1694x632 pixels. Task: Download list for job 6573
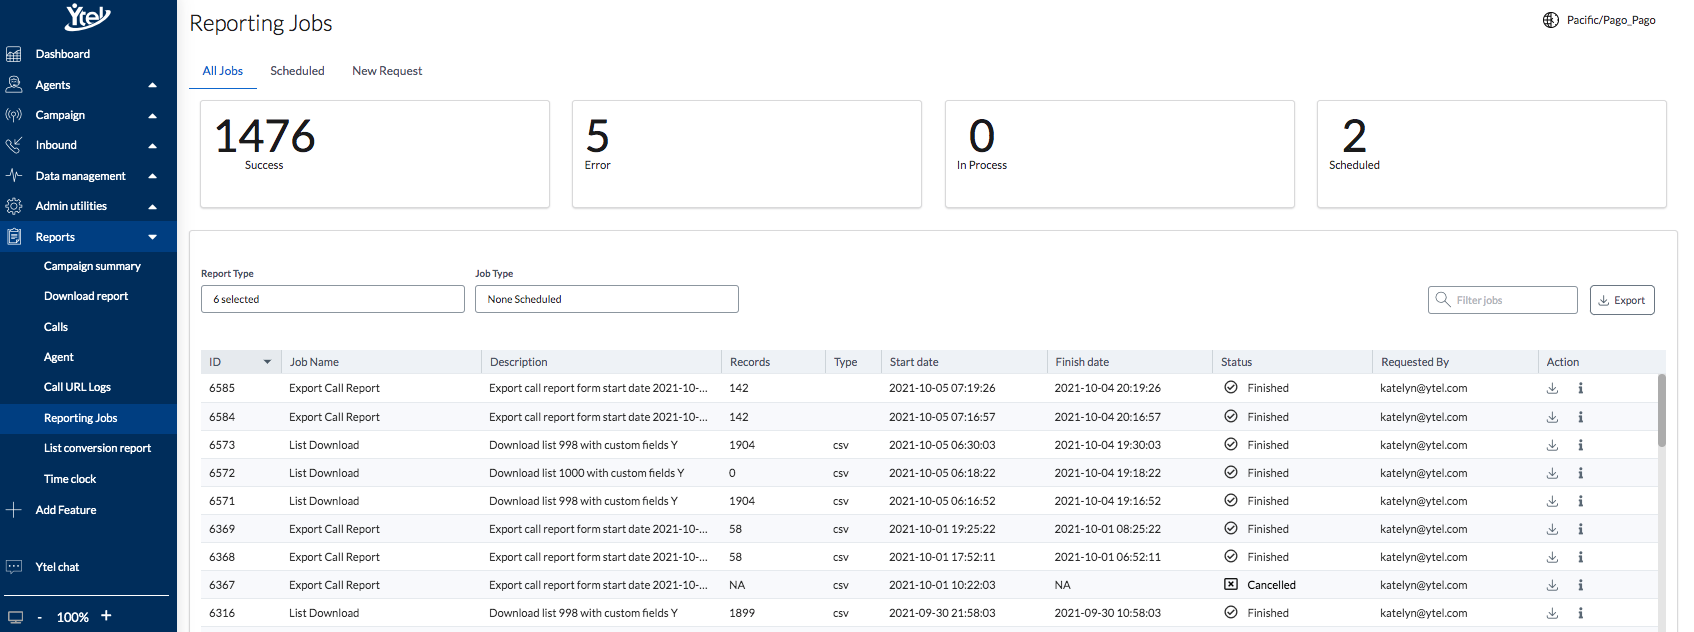(x=1552, y=445)
